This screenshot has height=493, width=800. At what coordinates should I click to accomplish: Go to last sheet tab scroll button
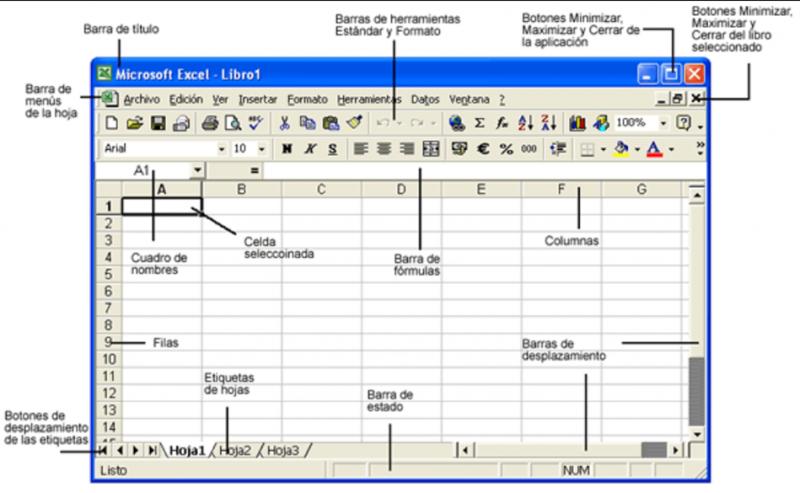point(152,450)
